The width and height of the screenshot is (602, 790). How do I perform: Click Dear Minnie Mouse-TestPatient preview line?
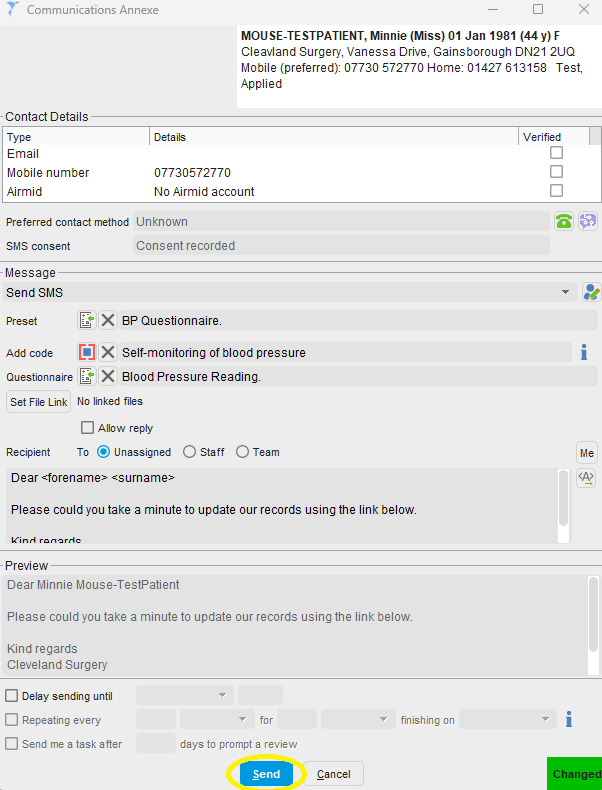(93, 585)
